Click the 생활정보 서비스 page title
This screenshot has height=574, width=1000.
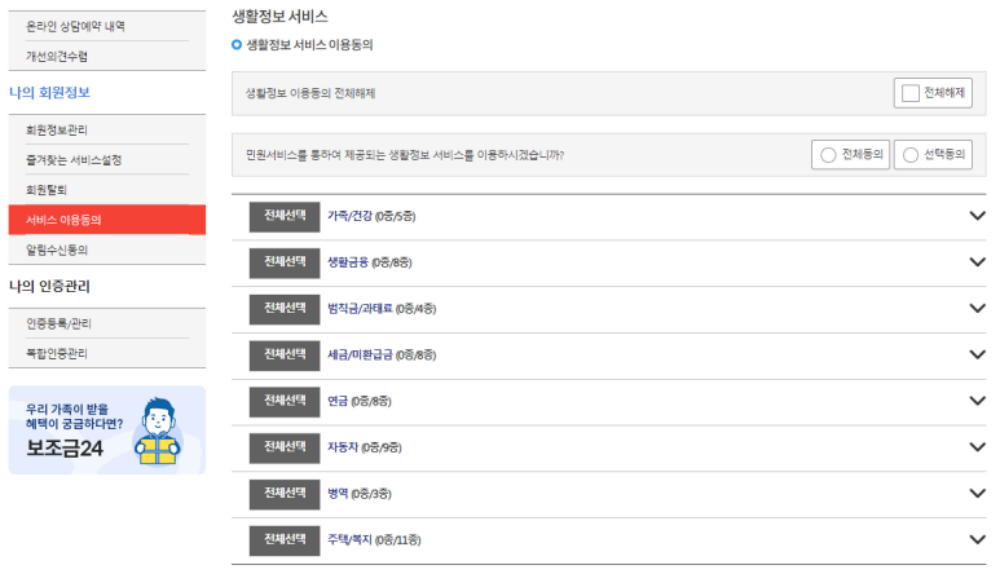[x=280, y=17]
